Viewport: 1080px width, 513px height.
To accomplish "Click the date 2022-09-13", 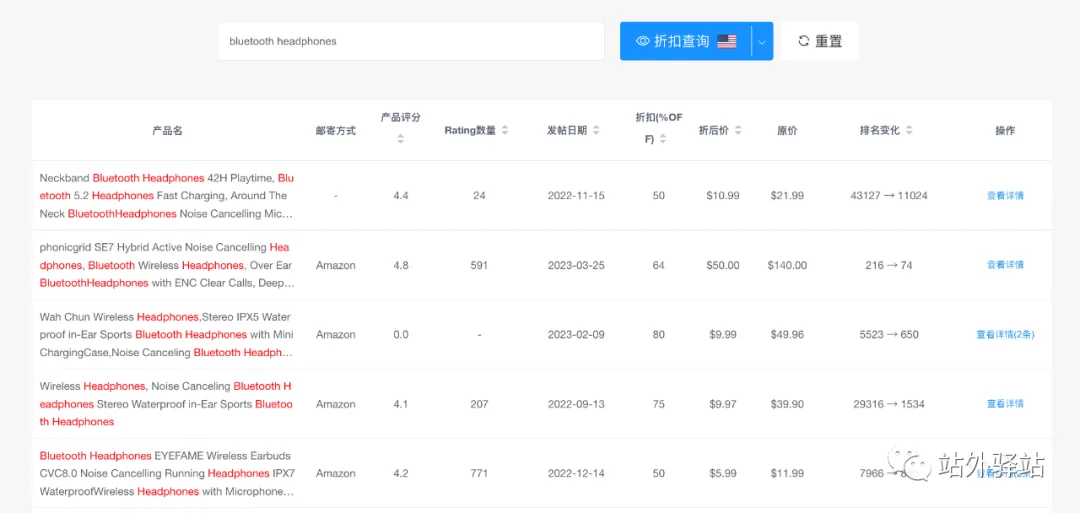I will [x=576, y=404].
